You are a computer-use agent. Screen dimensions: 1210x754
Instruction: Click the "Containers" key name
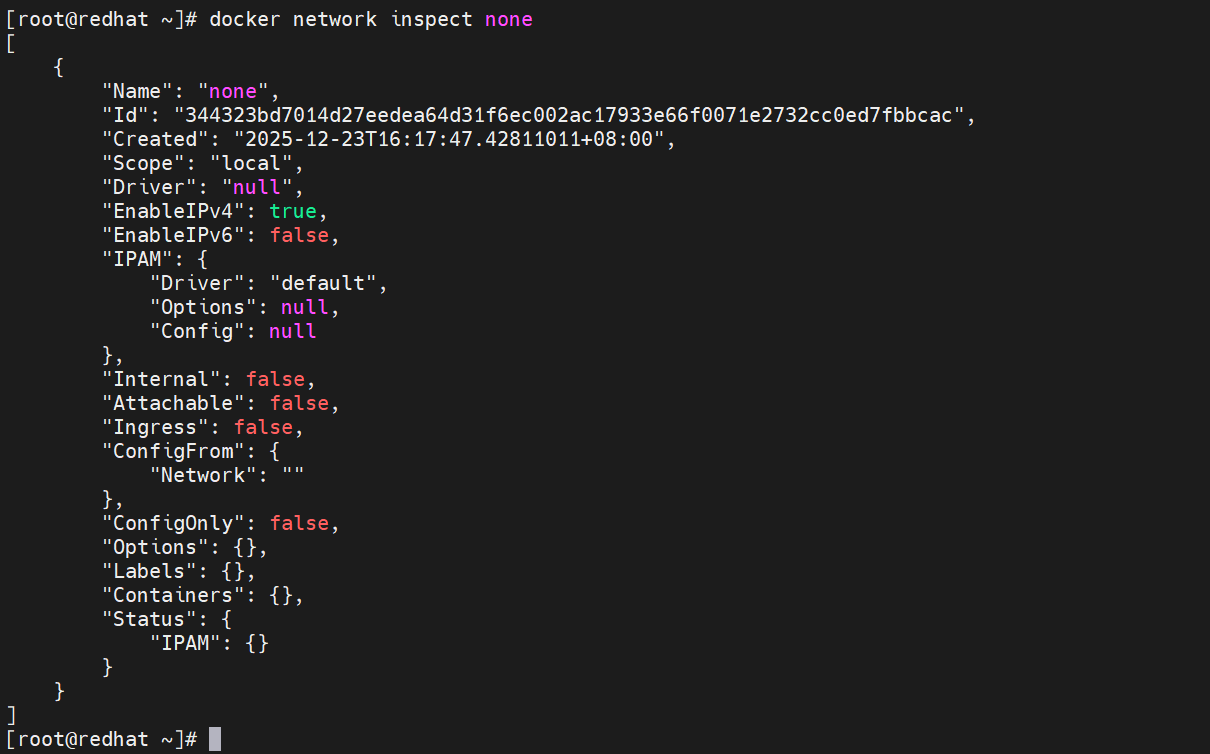[173, 595]
